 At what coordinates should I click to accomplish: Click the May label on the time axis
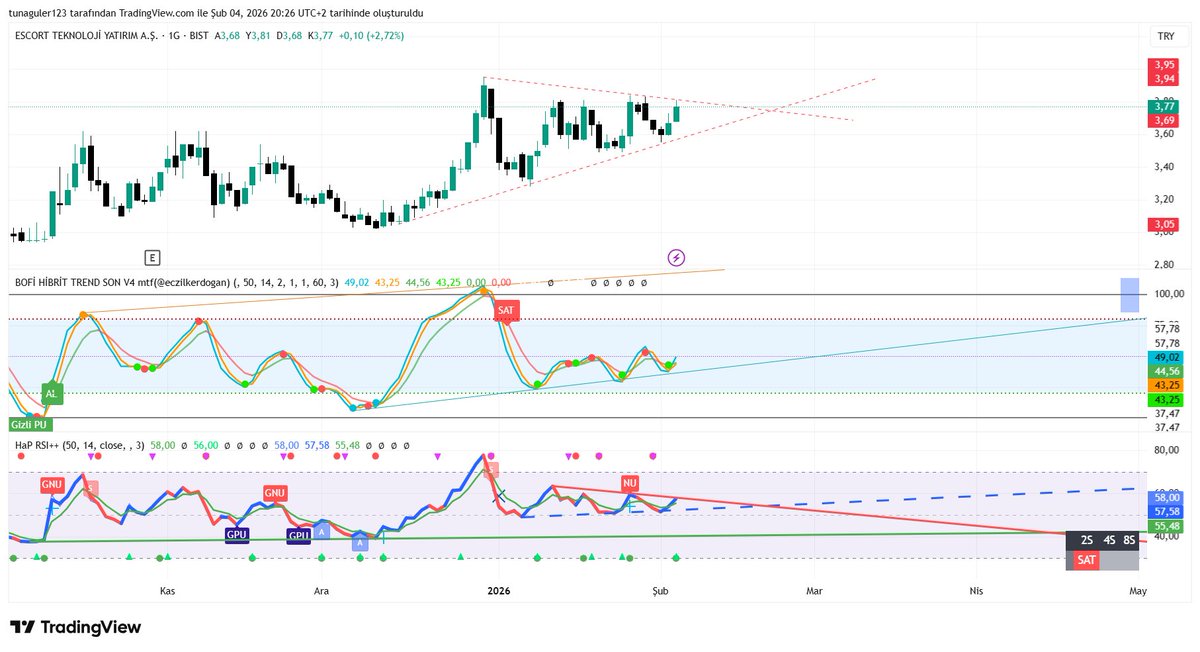click(x=1137, y=591)
